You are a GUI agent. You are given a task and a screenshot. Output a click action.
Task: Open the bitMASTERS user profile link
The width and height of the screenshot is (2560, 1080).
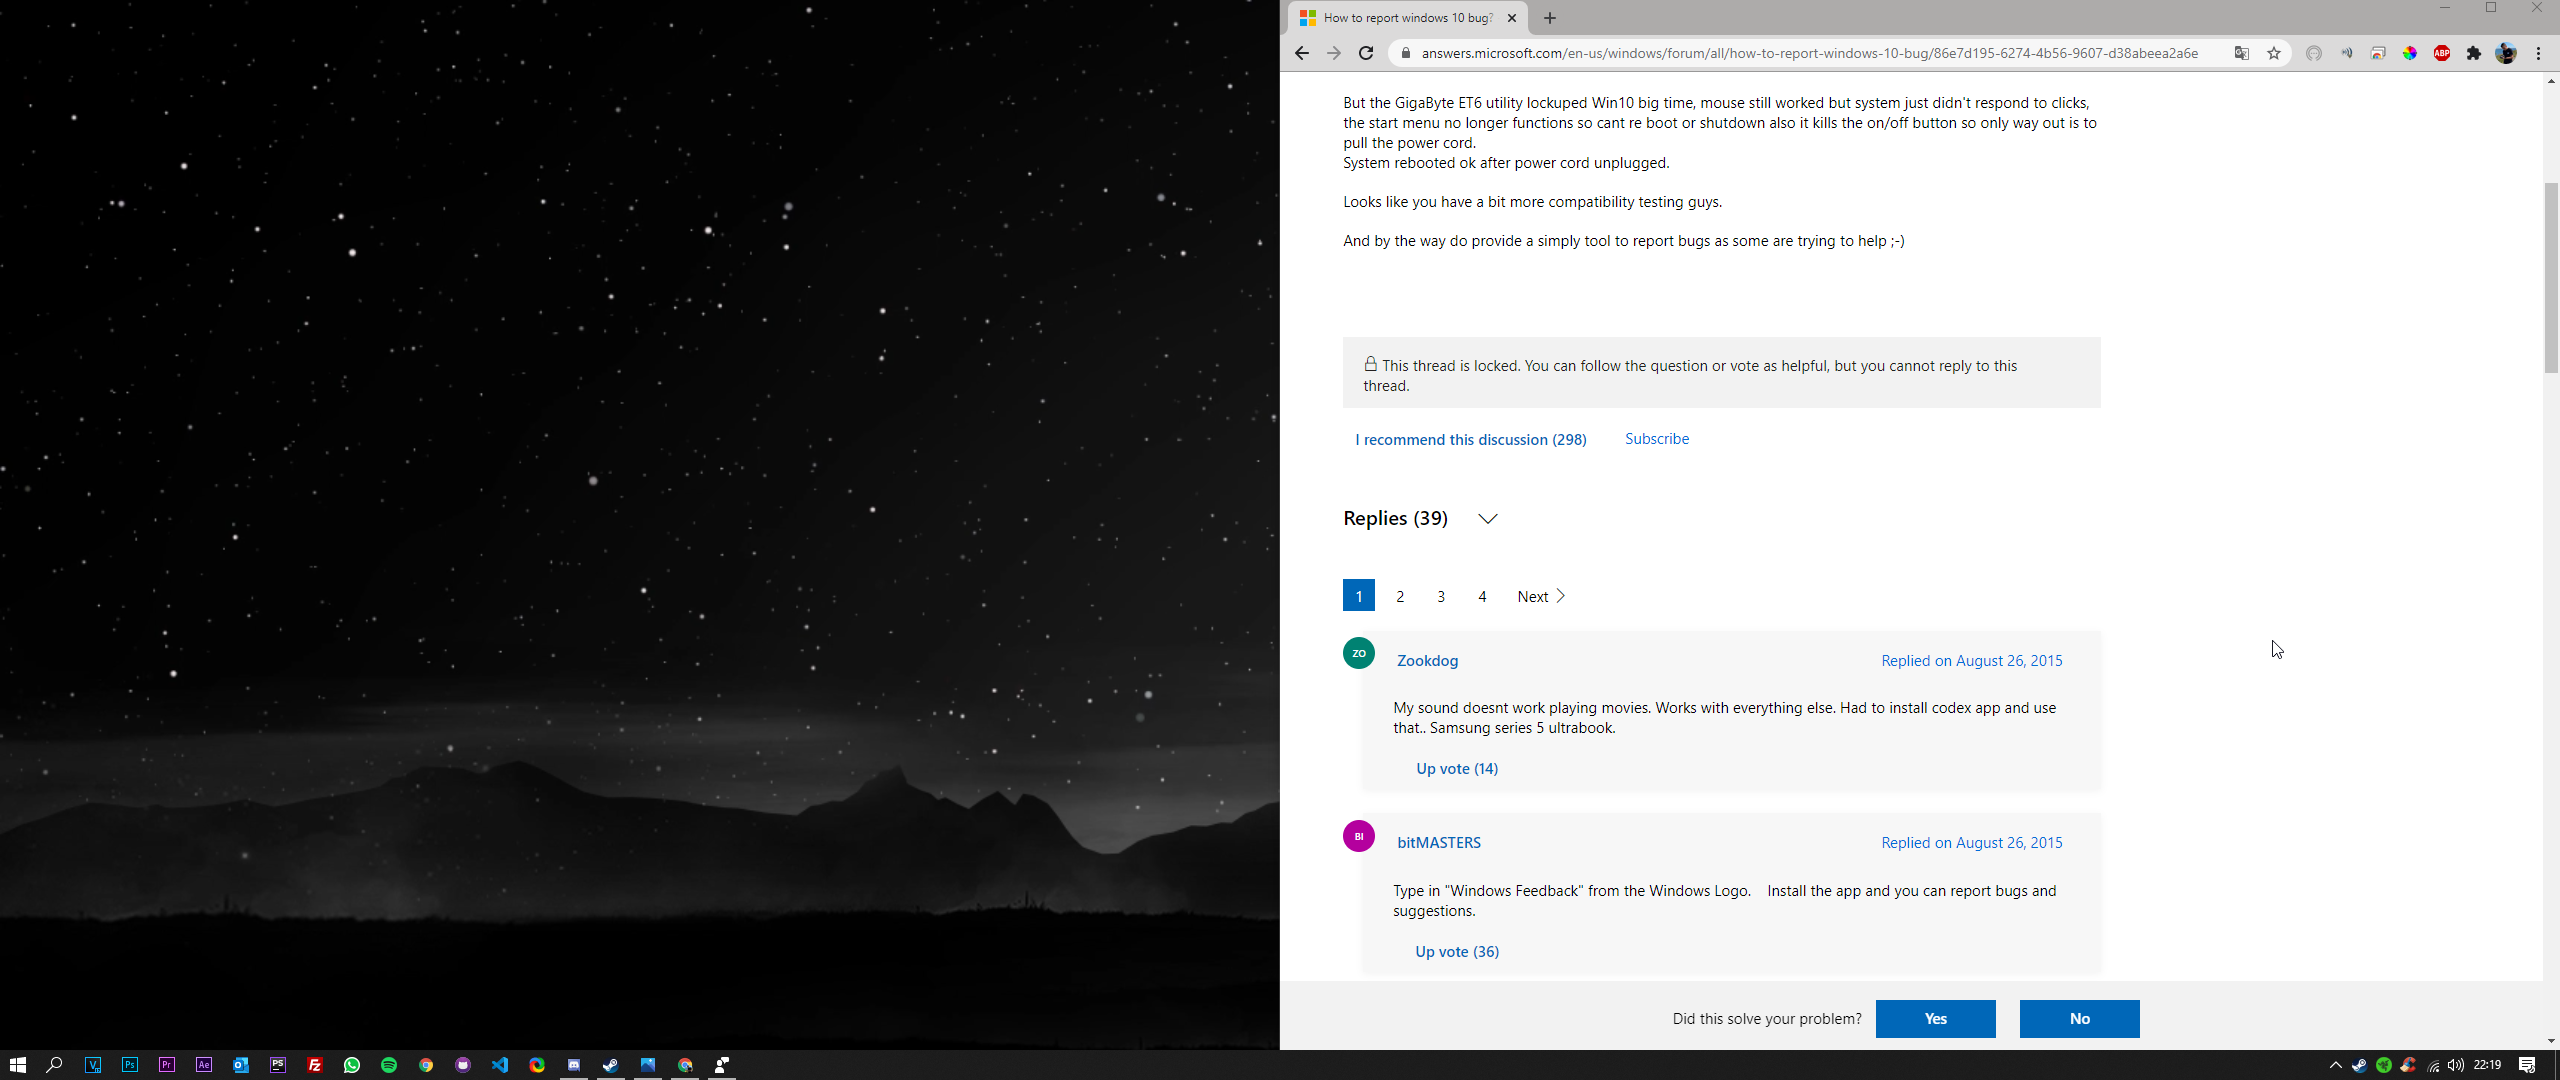coord(1438,842)
